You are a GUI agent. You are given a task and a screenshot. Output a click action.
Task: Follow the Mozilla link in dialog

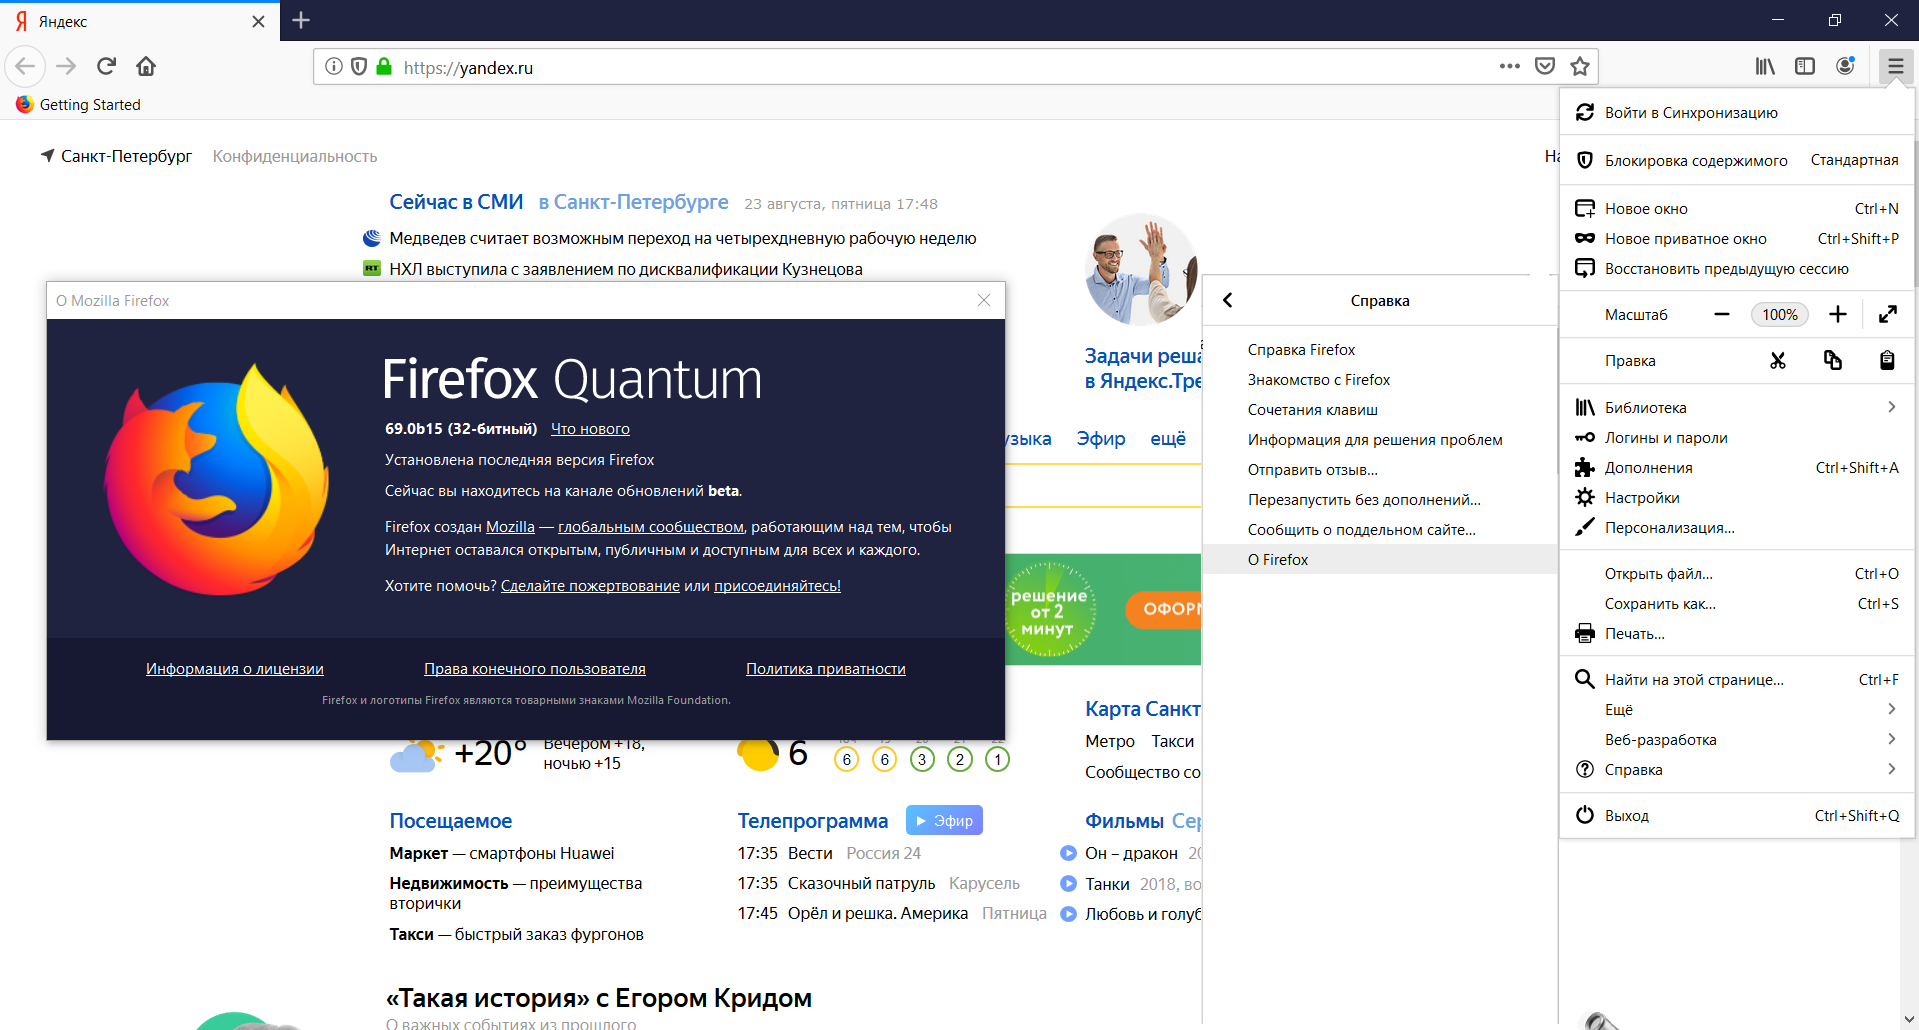[x=510, y=527]
